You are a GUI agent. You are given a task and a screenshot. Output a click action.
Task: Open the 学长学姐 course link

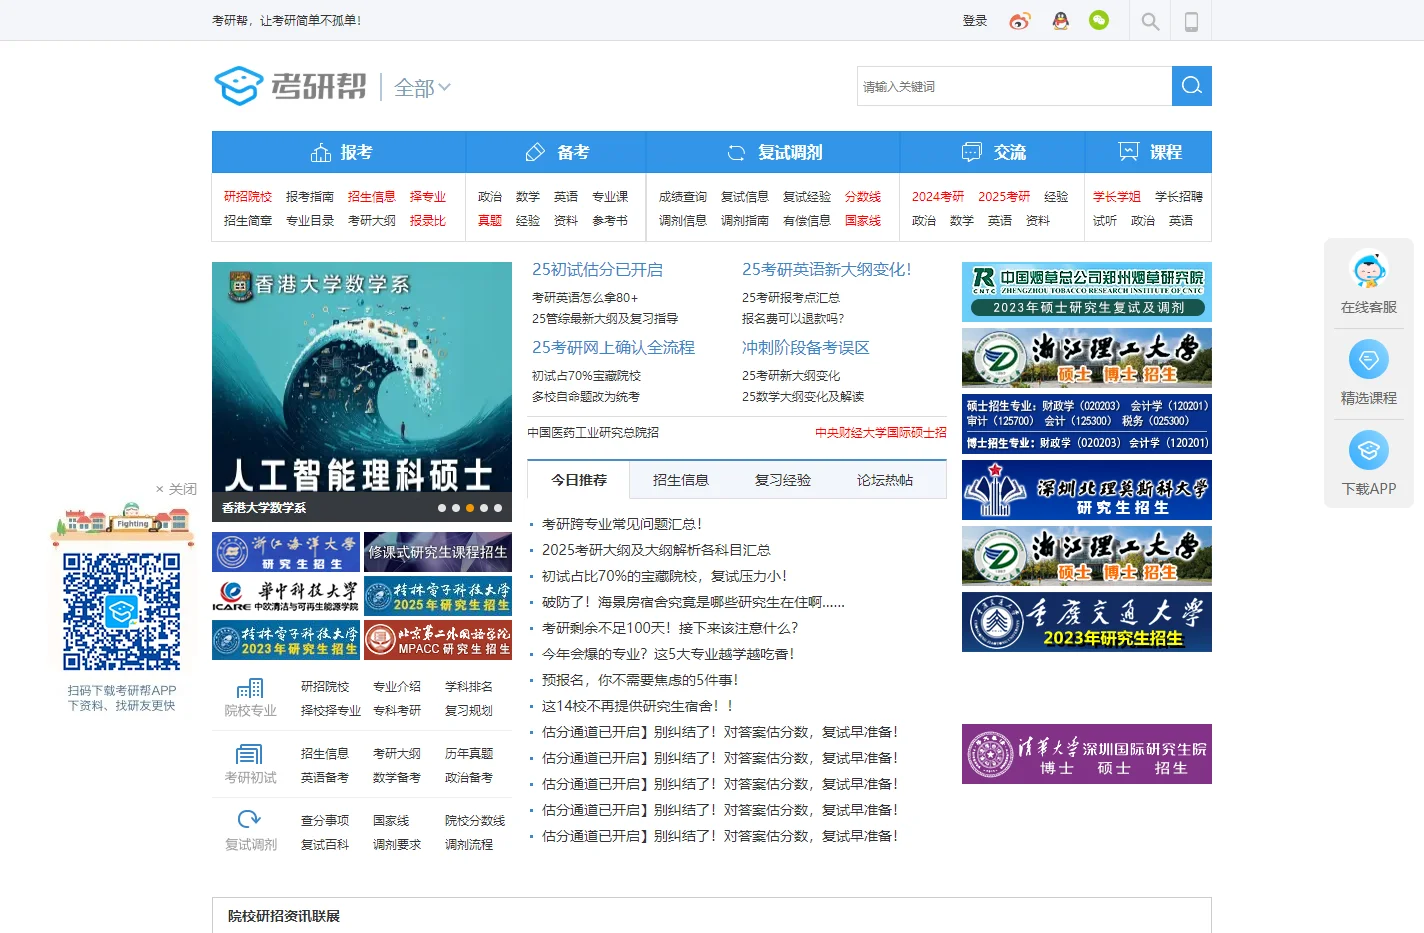[1117, 197]
